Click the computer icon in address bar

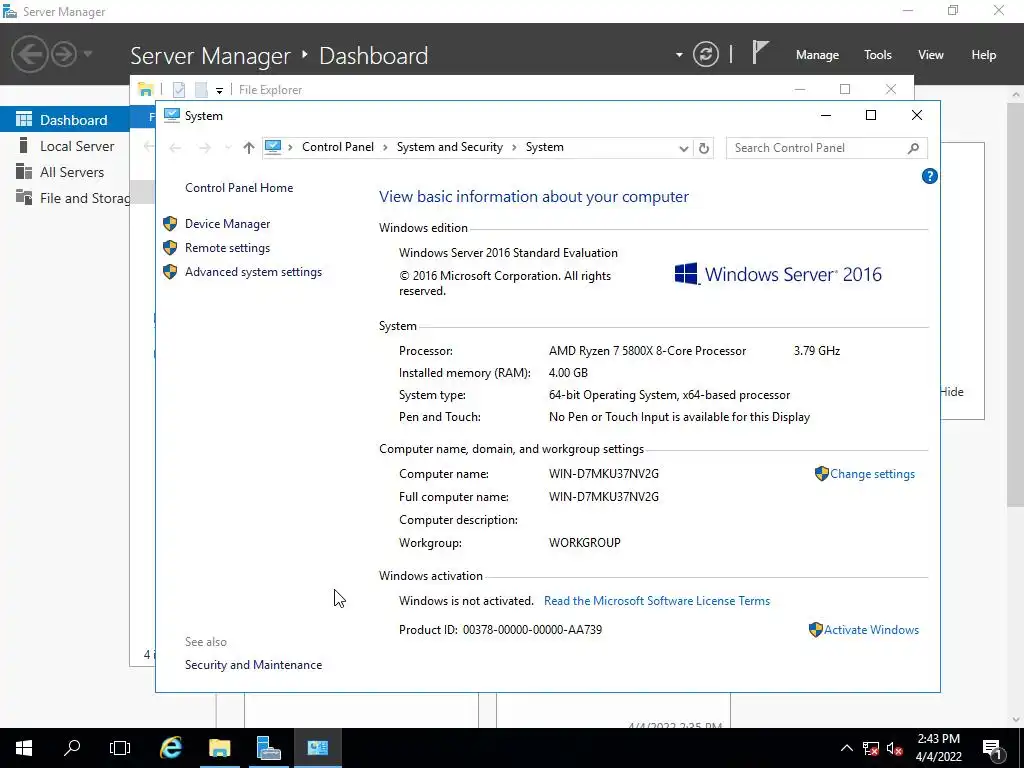pyautogui.click(x=273, y=148)
